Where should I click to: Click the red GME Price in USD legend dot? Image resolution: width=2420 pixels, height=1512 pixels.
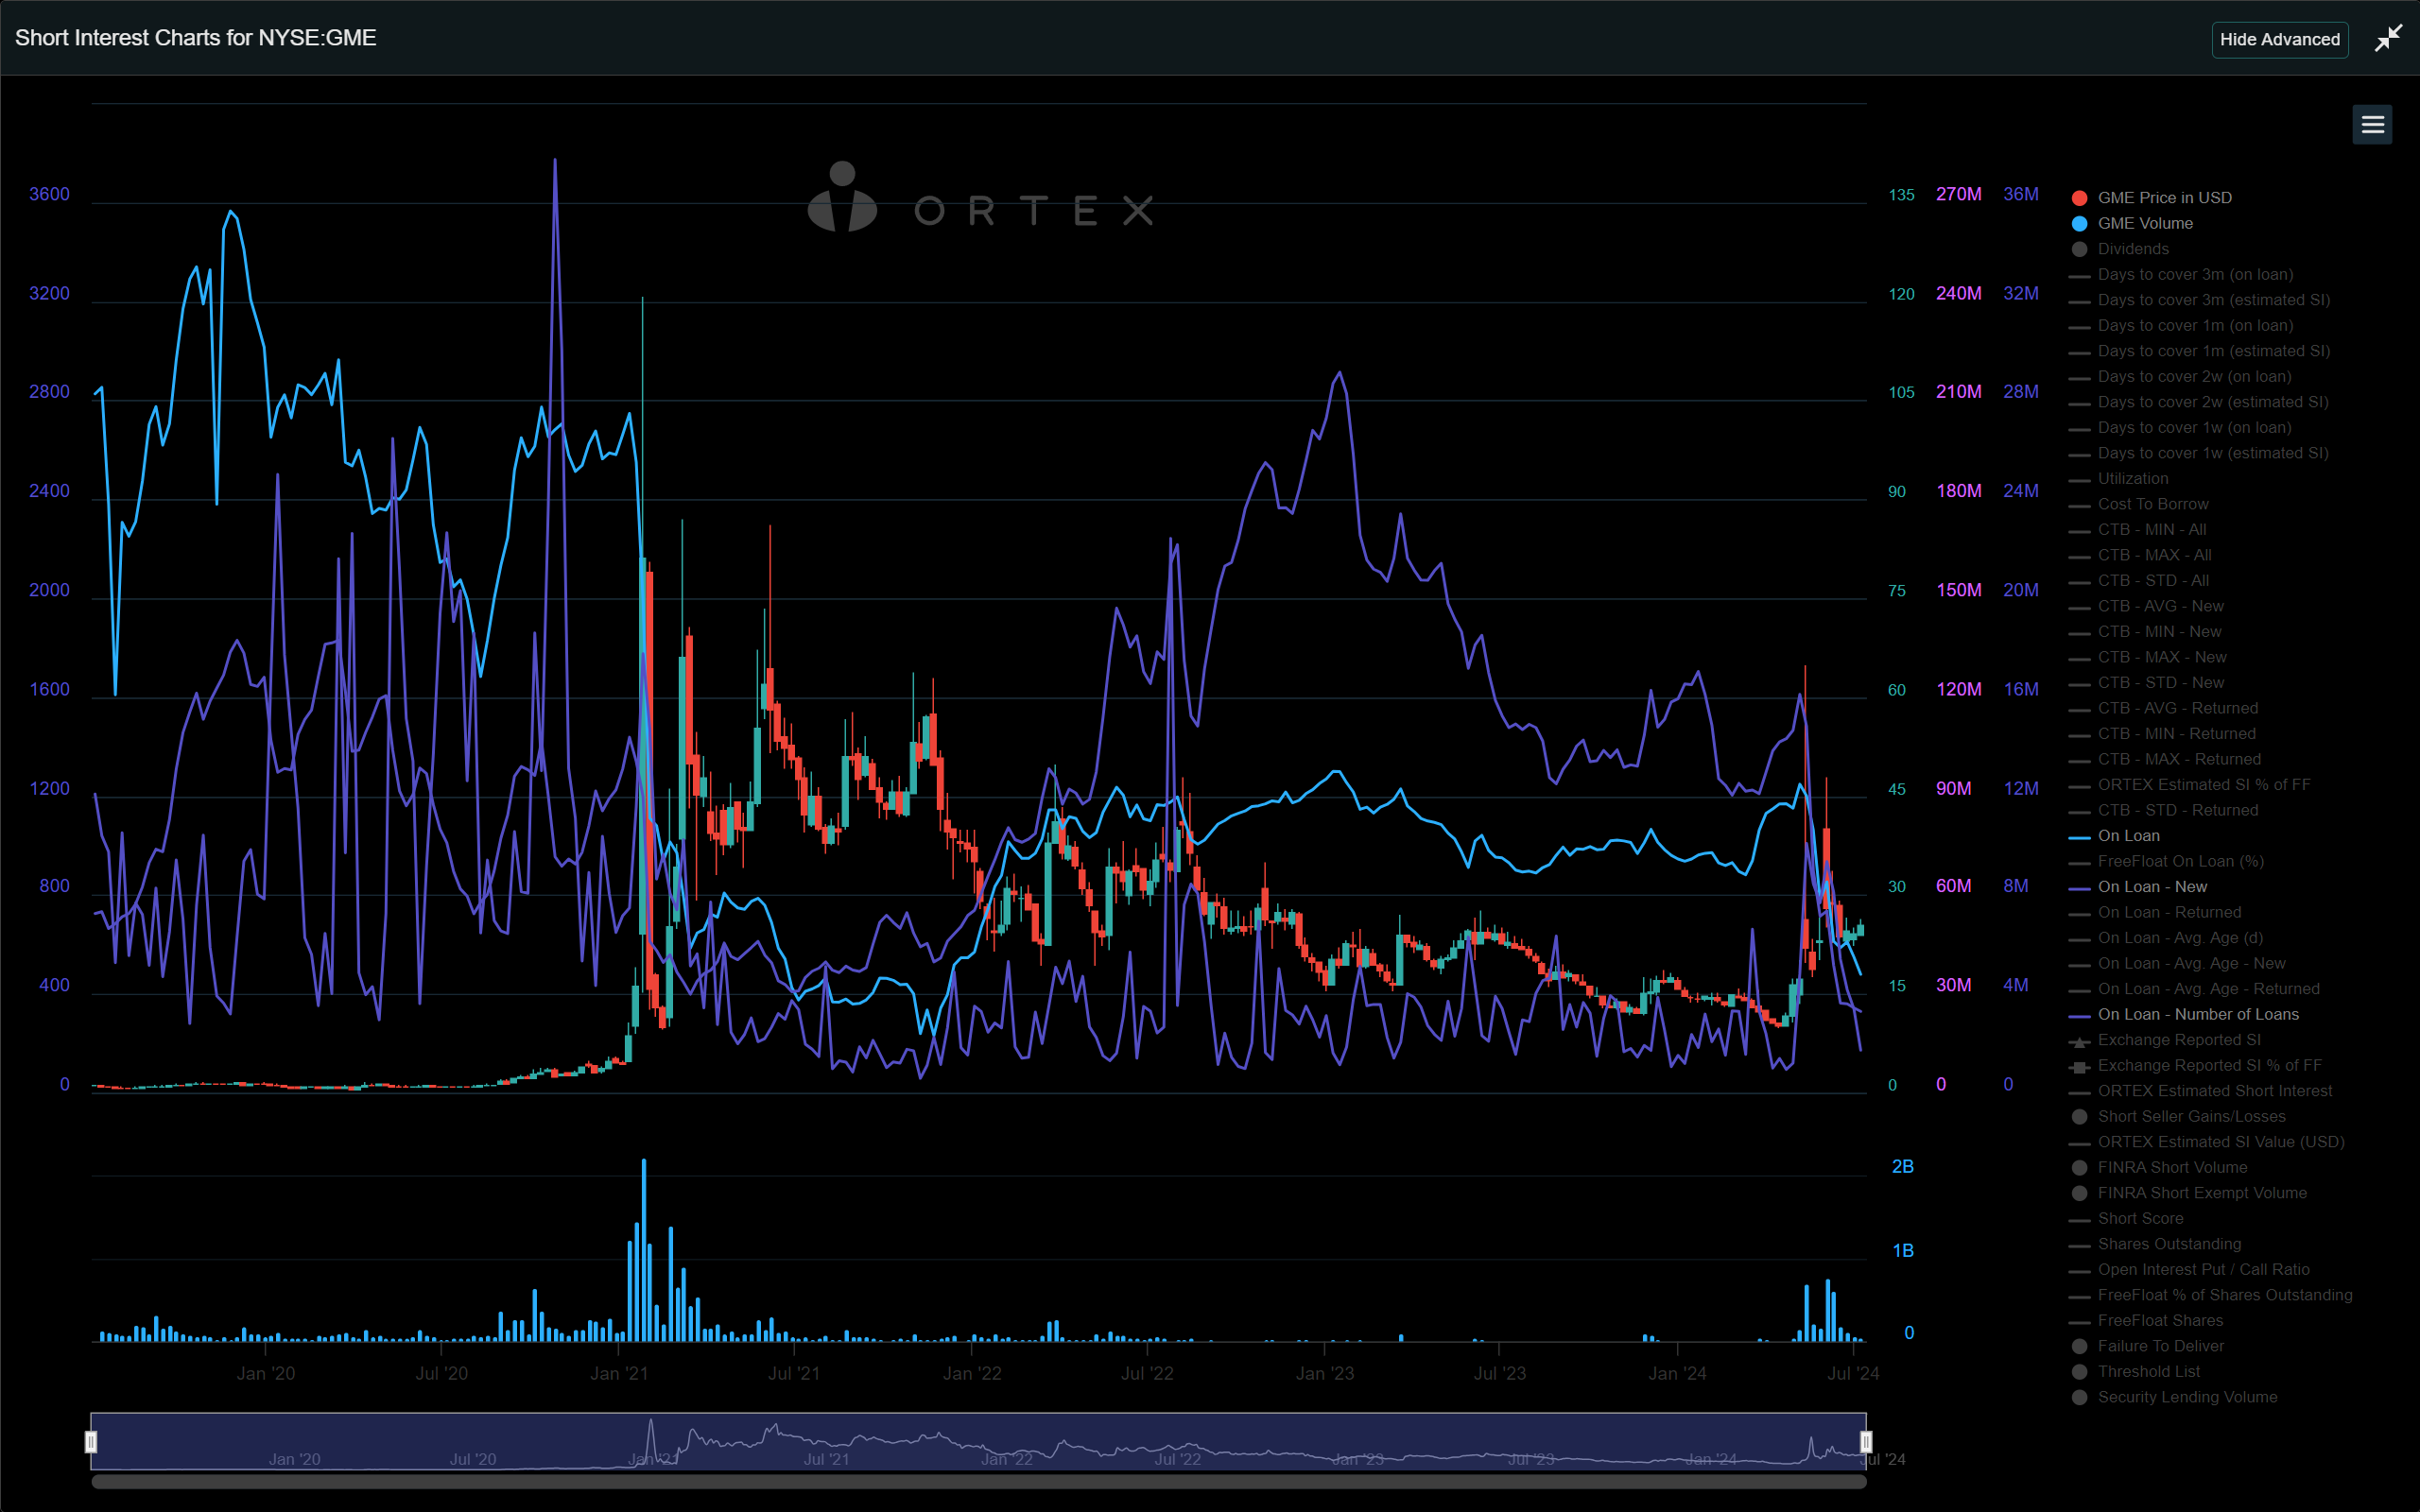pyautogui.click(x=2080, y=197)
